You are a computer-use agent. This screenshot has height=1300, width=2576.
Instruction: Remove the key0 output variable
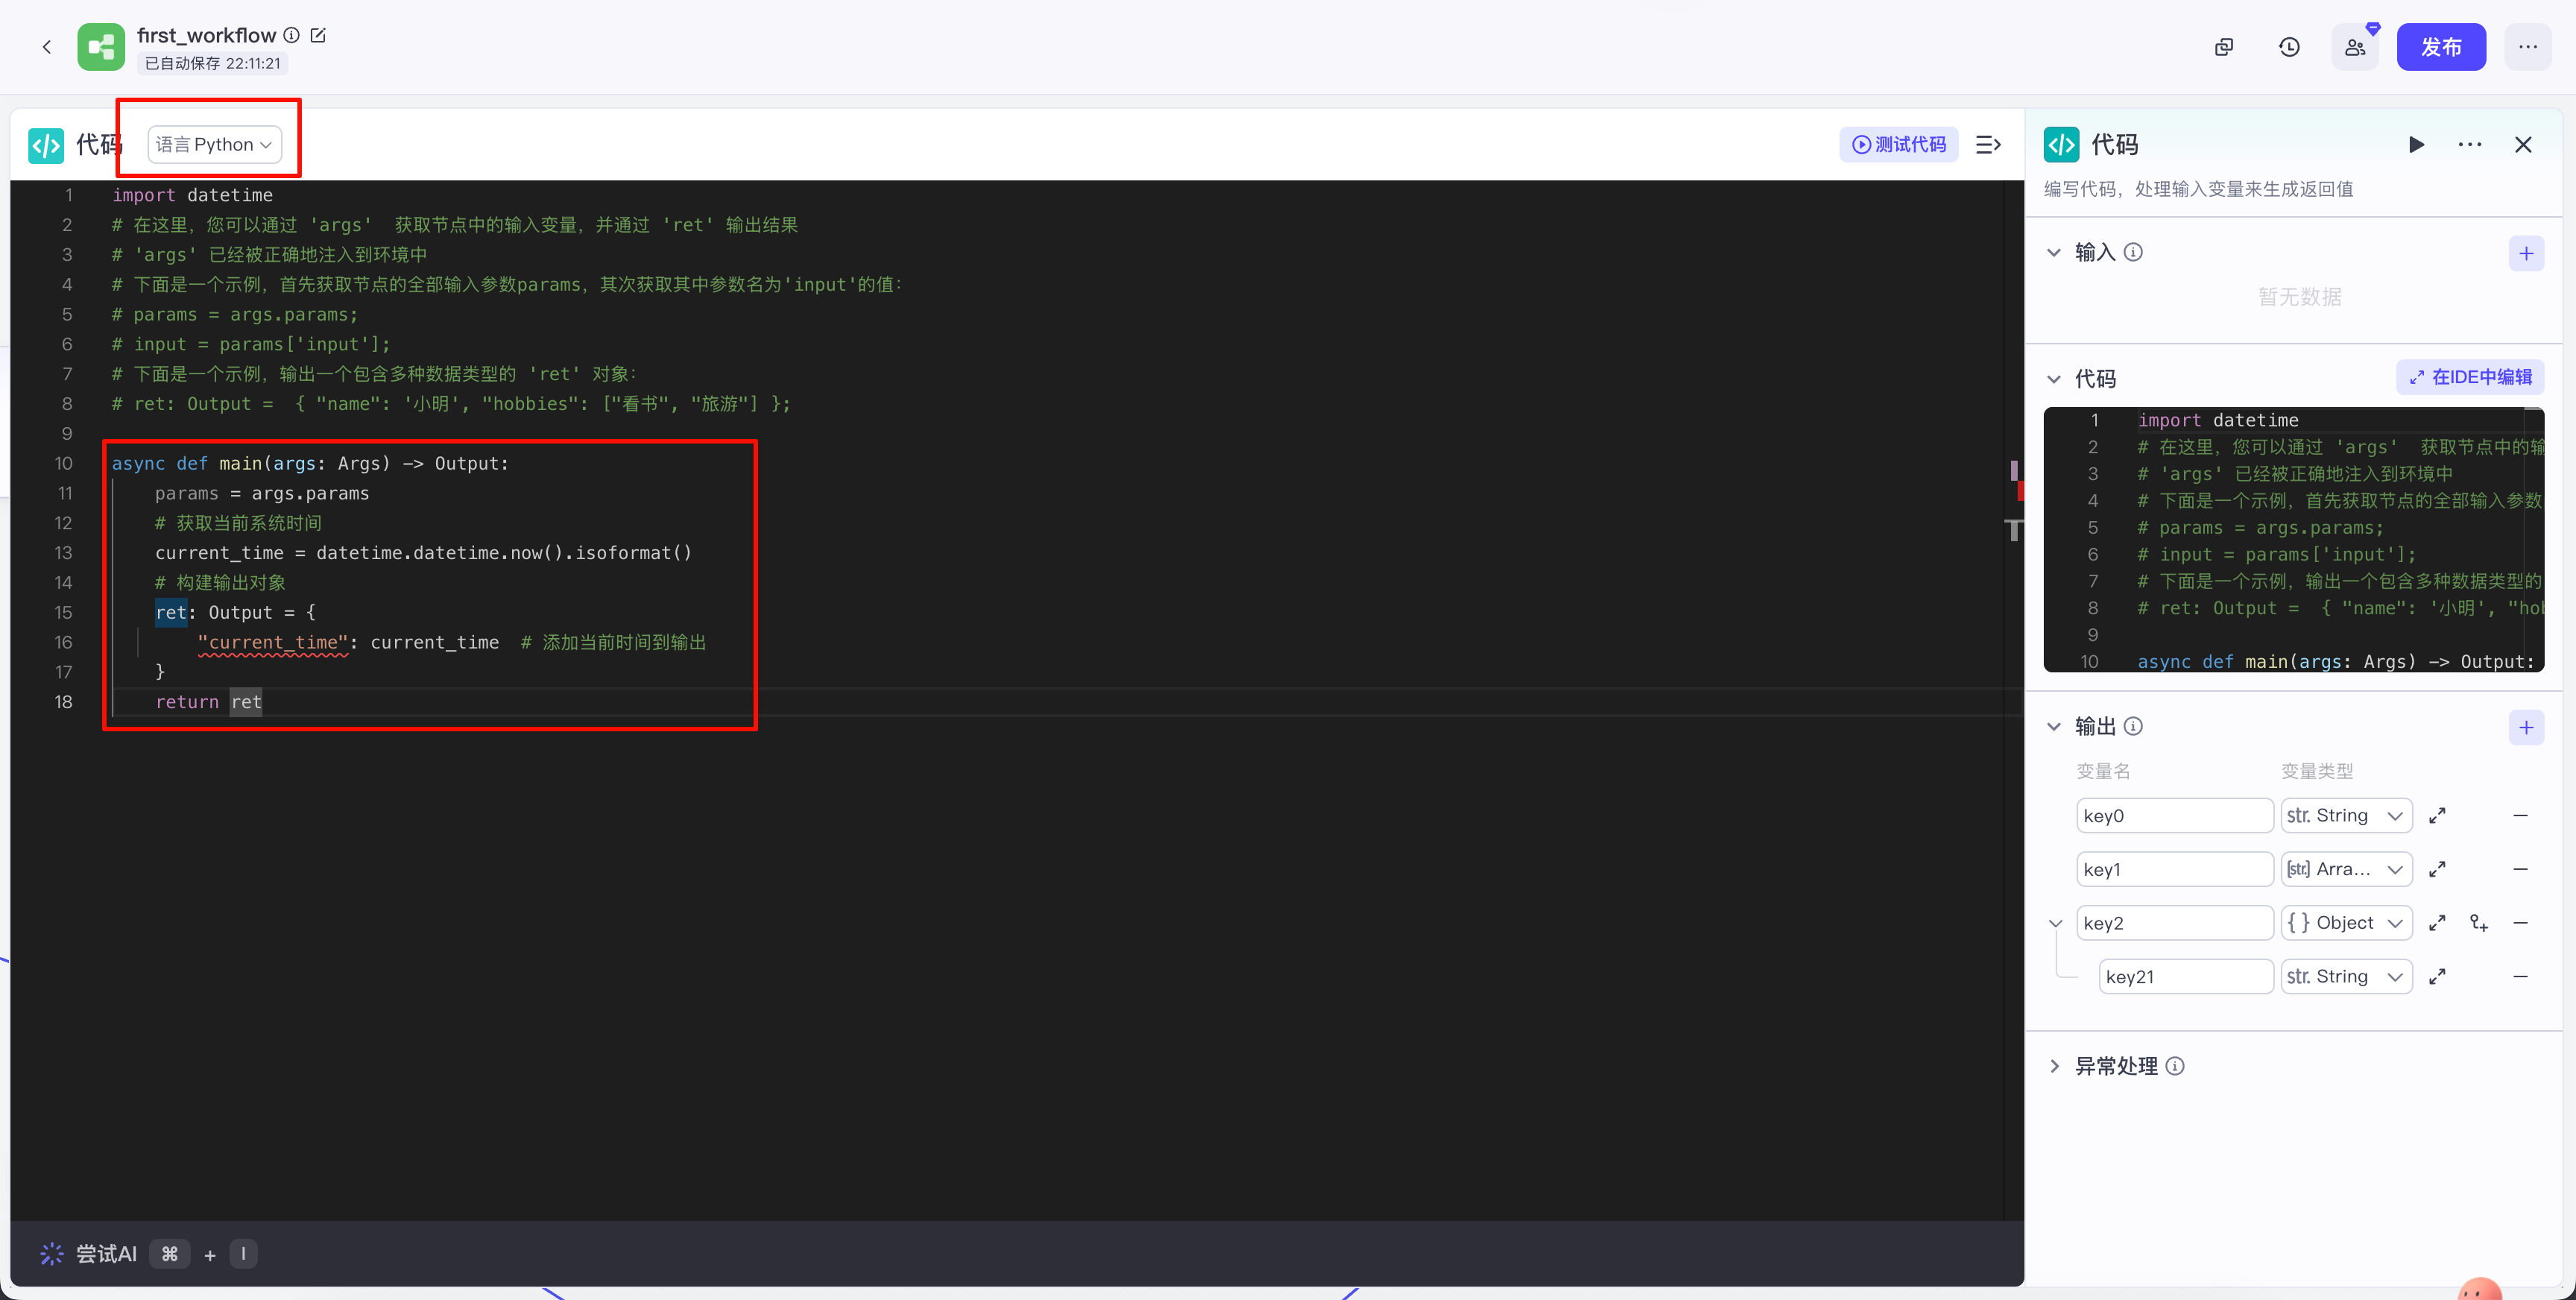(x=2520, y=816)
